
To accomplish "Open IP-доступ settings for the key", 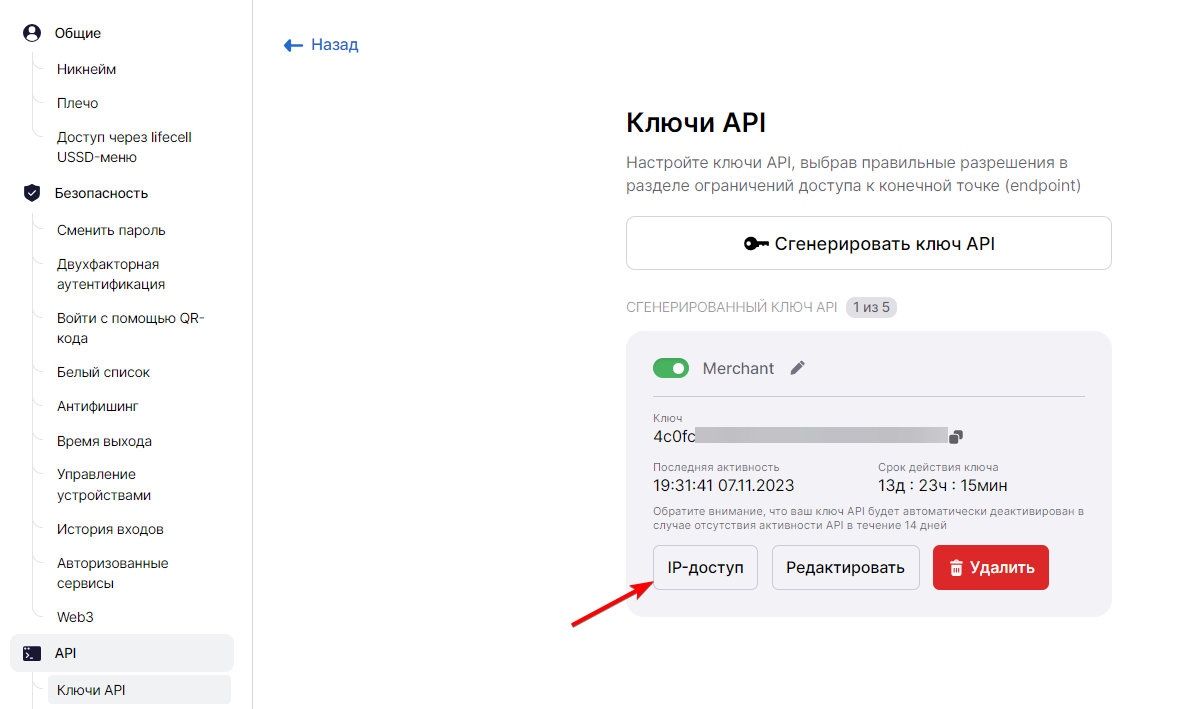I will [x=705, y=567].
